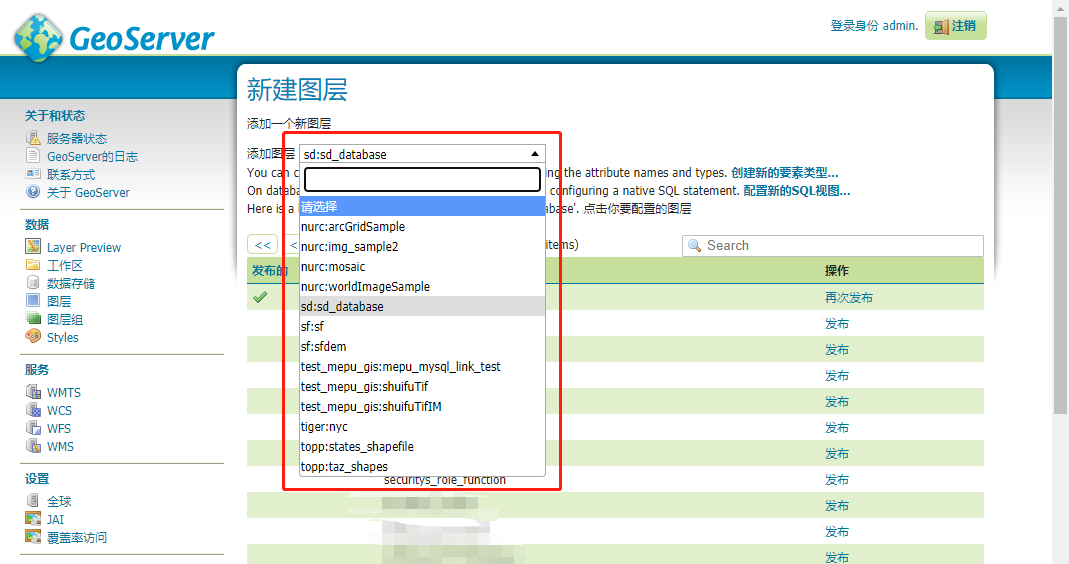Pick test_mepu_gis:mepu_mysql_link_test option

coord(422,366)
